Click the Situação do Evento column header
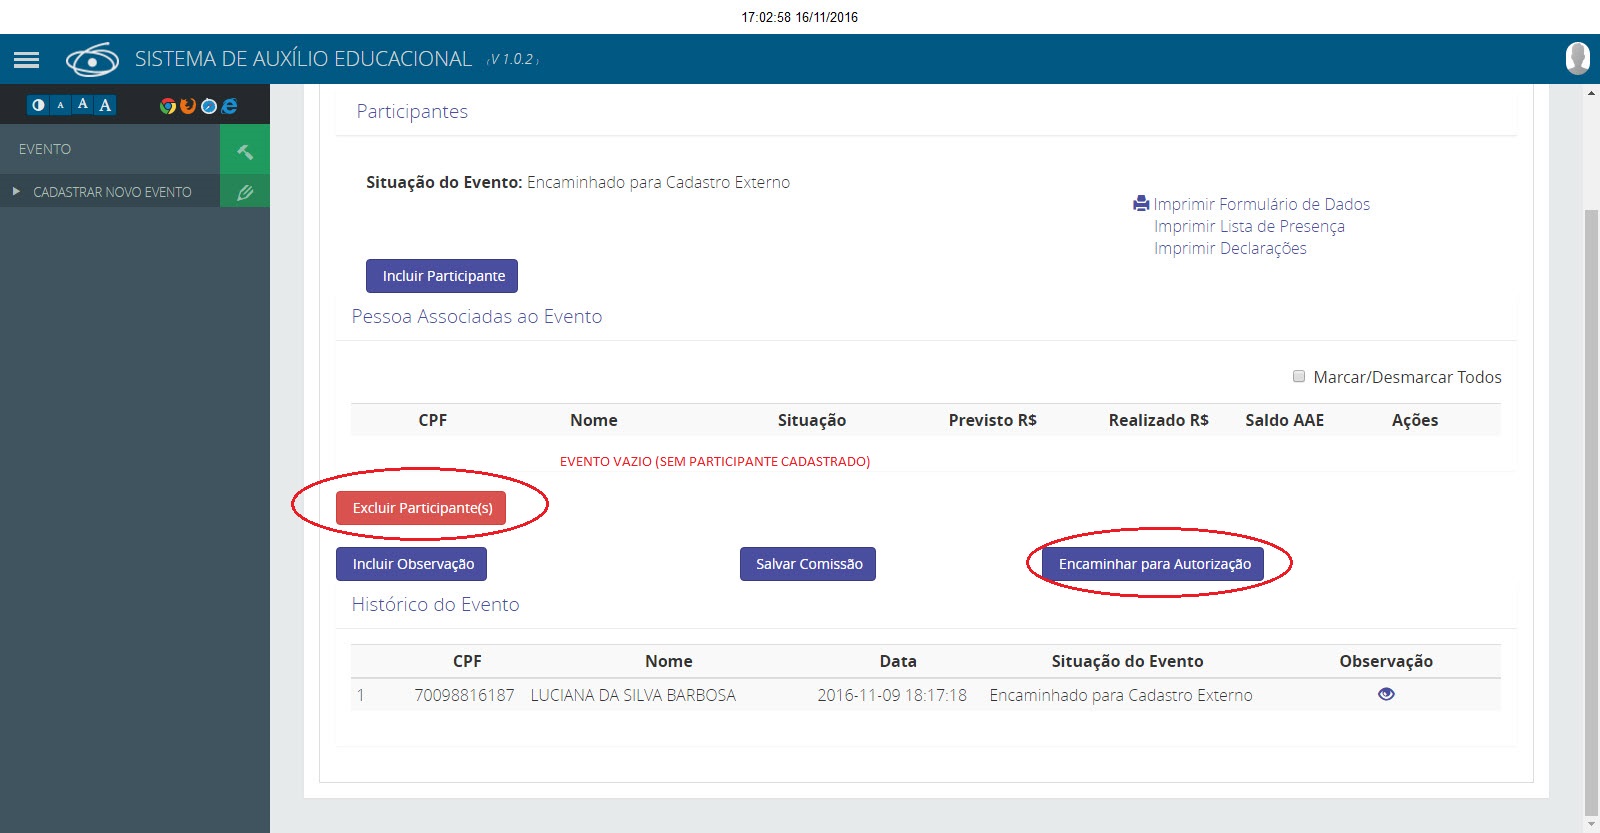 pyautogui.click(x=1127, y=661)
